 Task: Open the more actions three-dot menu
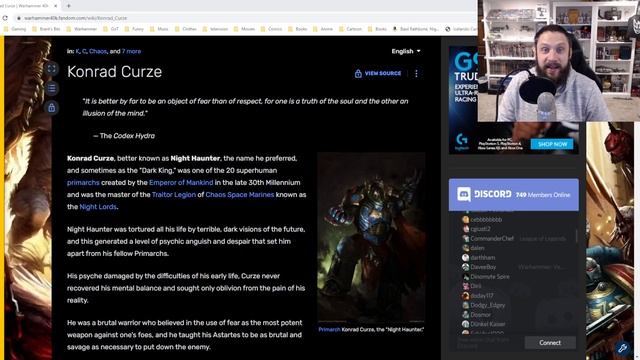416,73
